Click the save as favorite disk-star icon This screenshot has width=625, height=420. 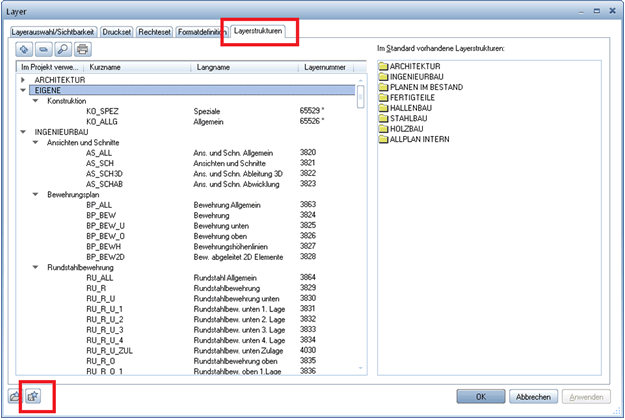click(33, 396)
